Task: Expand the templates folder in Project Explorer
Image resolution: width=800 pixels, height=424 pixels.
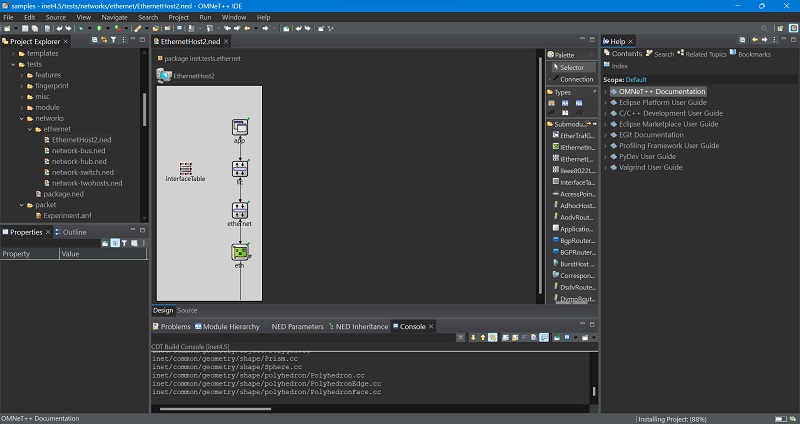Action: coord(13,54)
